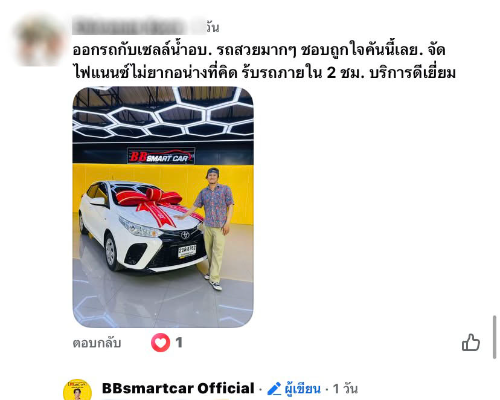
Task: Click the ตอบกลับ reply link
Action: click(97, 343)
